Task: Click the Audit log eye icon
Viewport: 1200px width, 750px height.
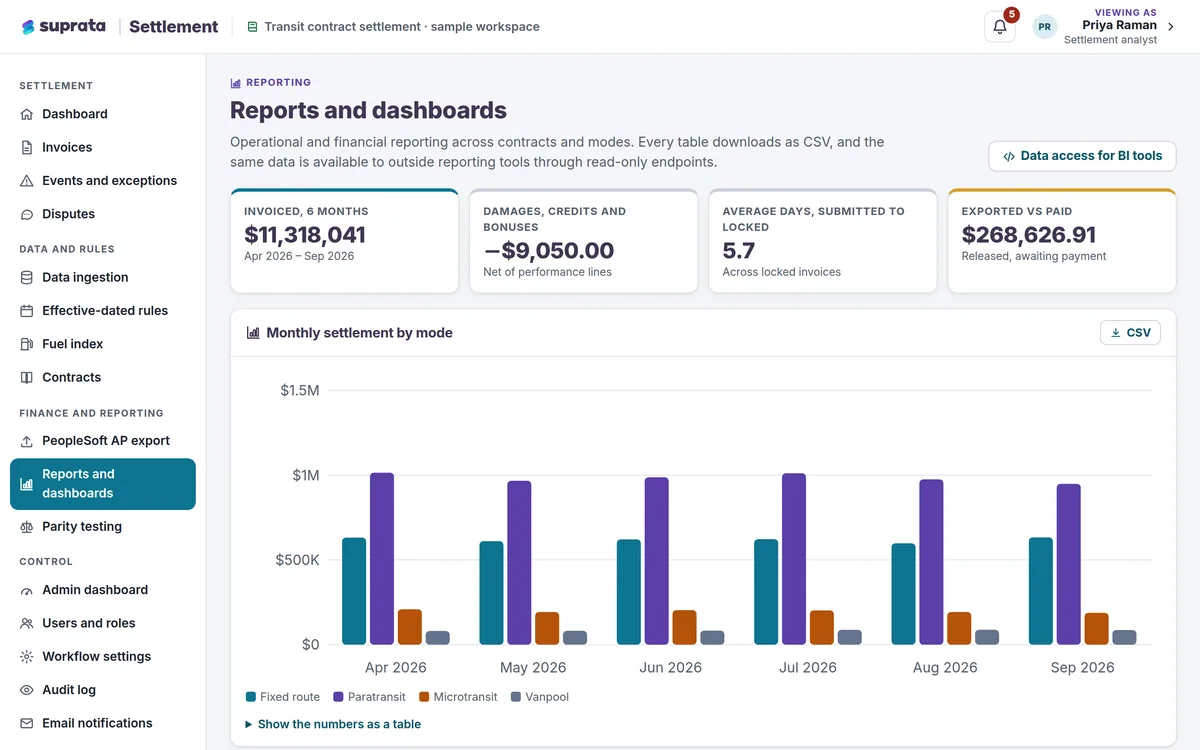Action: pos(27,690)
